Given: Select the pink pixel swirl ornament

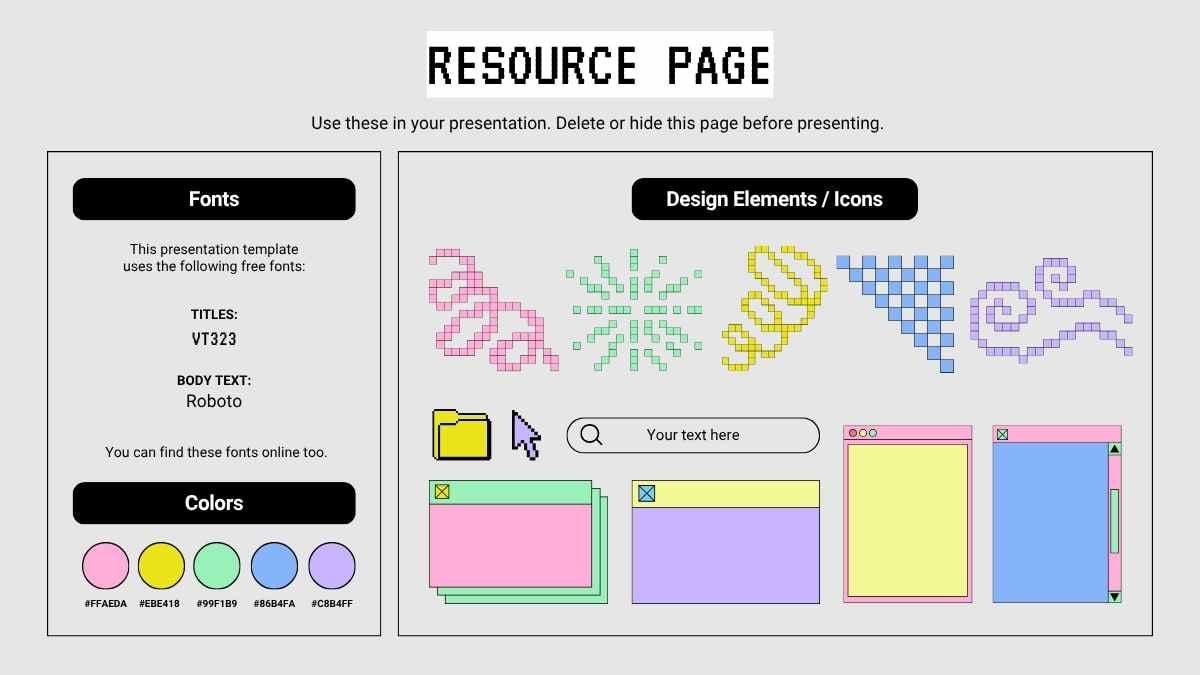Looking at the screenshot, I should click(x=491, y=311).
